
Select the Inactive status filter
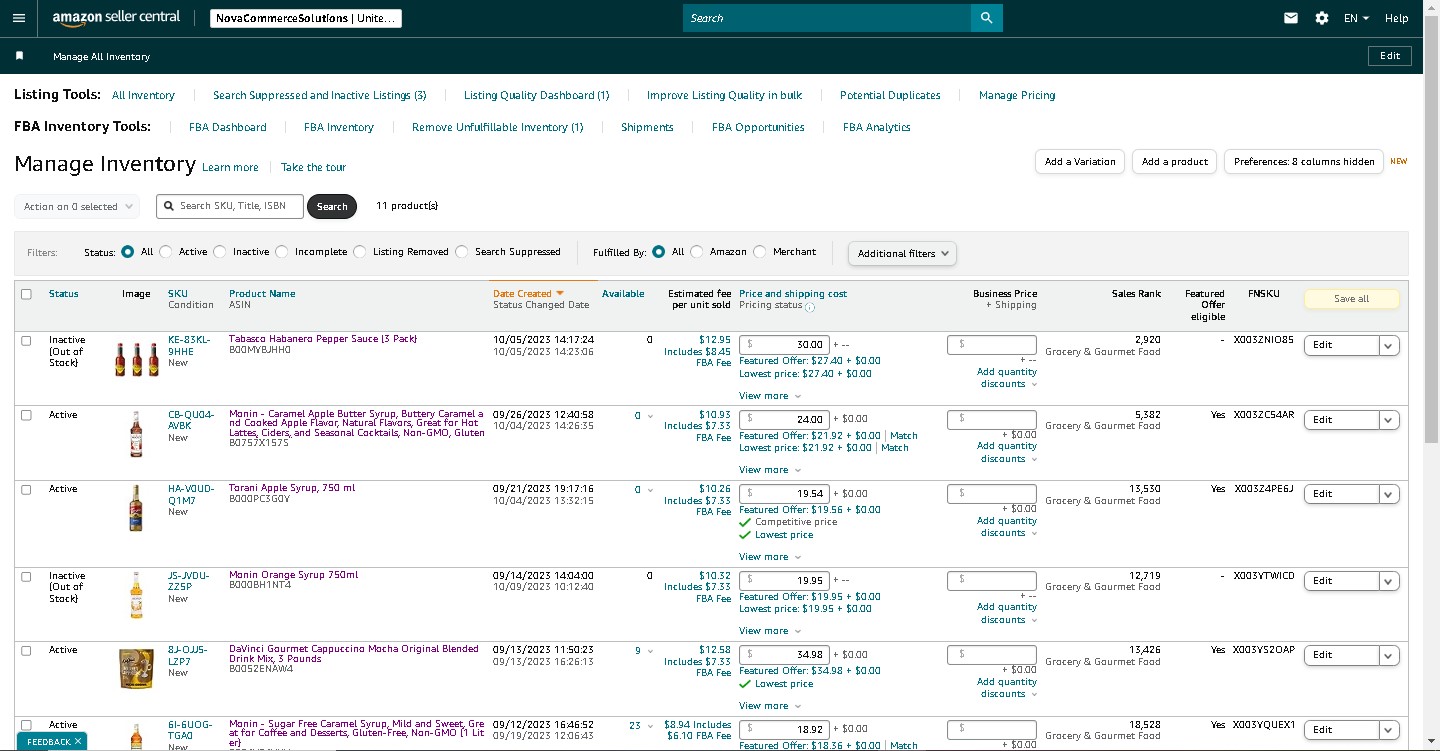(220, 252)
